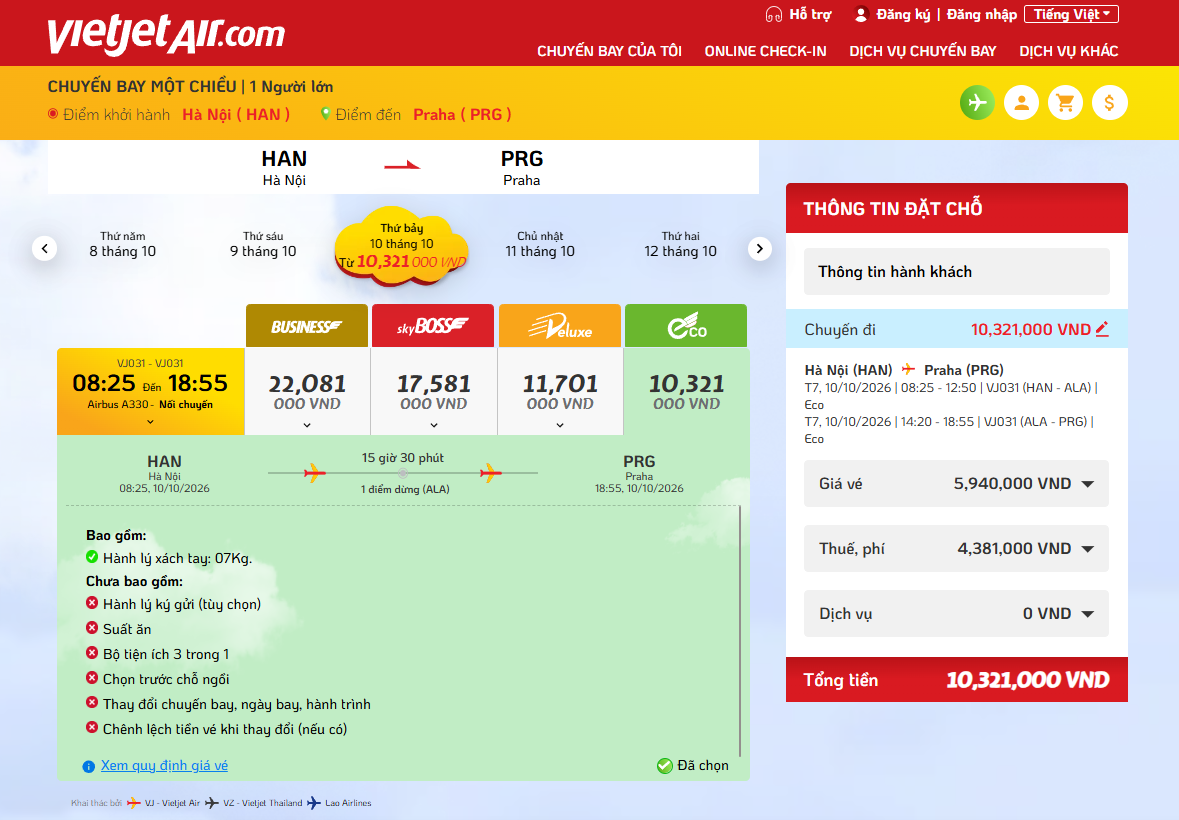
Task: Select Chủ nhật 11 tháng 10 date
Action: pyautogui.click(x=540, y=245)
